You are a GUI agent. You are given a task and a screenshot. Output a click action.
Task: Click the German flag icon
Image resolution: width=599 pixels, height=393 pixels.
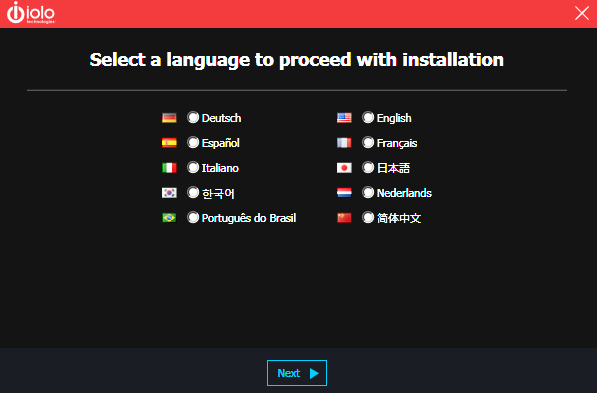click(x=169, y=118)
